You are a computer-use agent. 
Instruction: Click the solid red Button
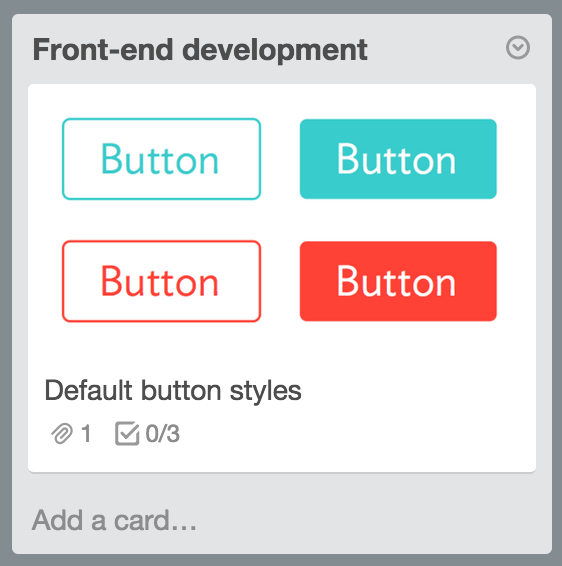[398, 281]
